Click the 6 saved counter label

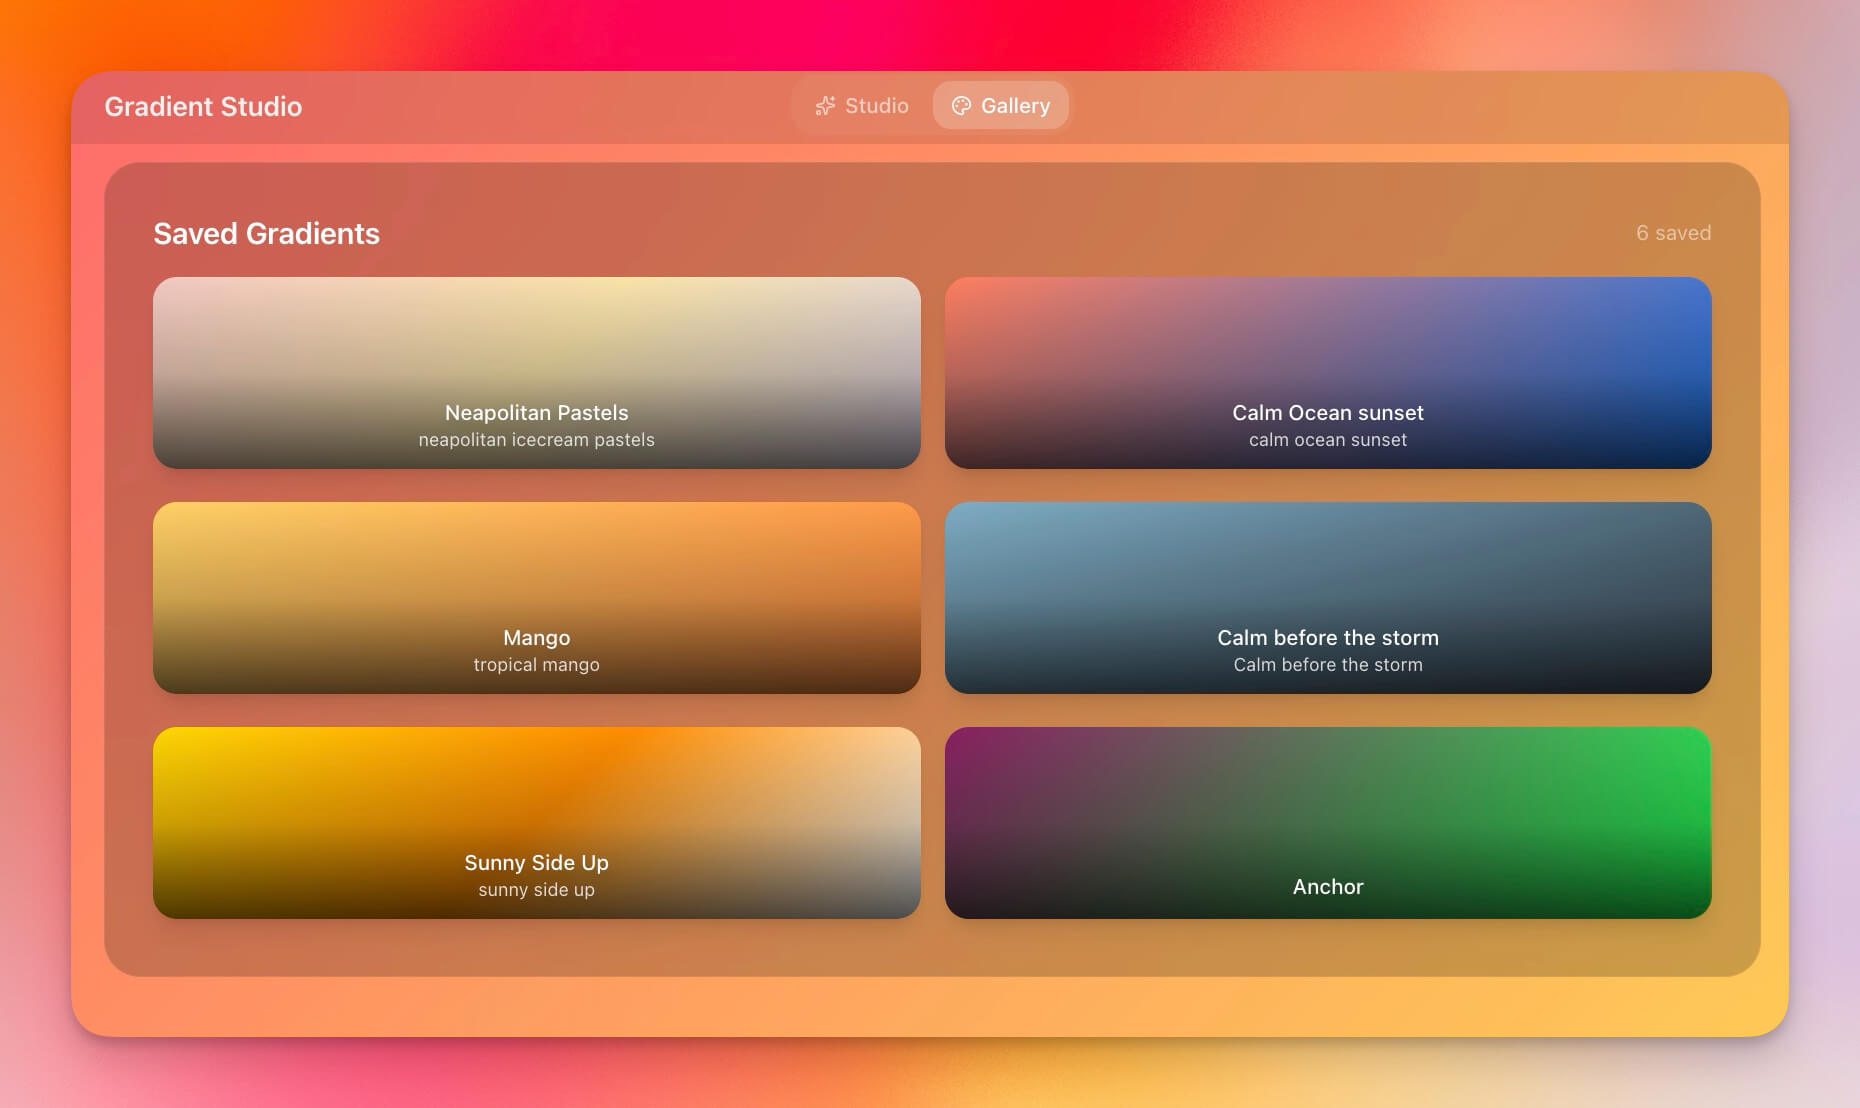tap(1673, 233)
